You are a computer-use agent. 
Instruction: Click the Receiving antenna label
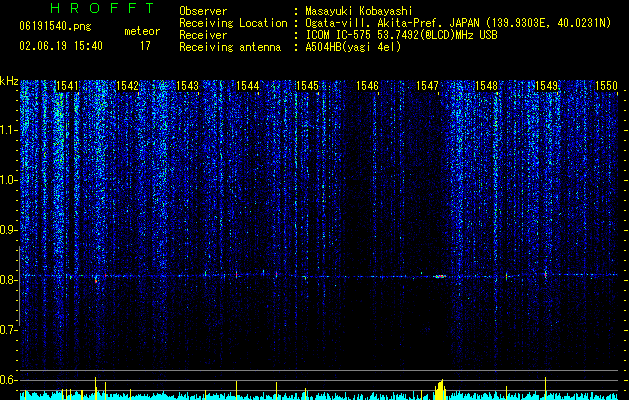point(230,47)
